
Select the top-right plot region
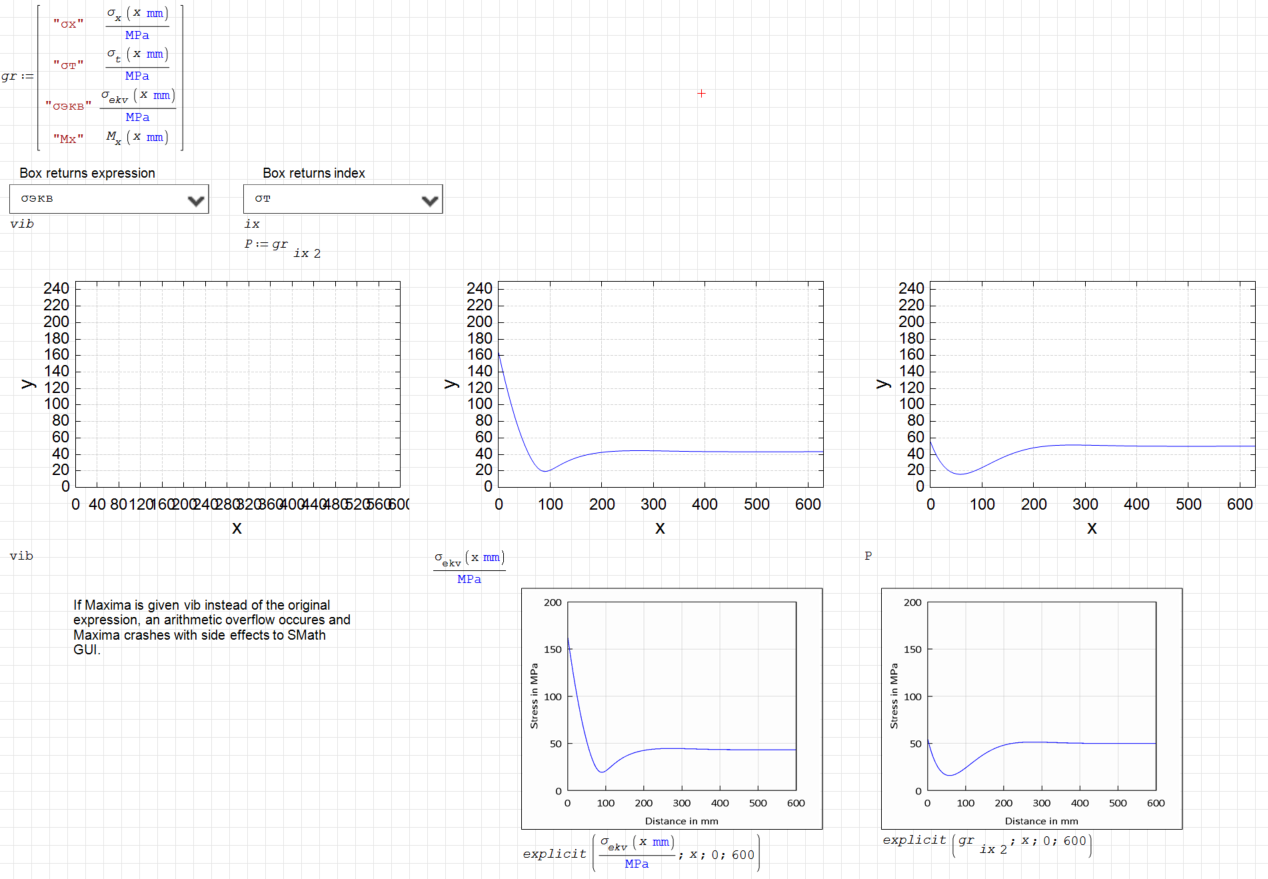click(1092, 385)
